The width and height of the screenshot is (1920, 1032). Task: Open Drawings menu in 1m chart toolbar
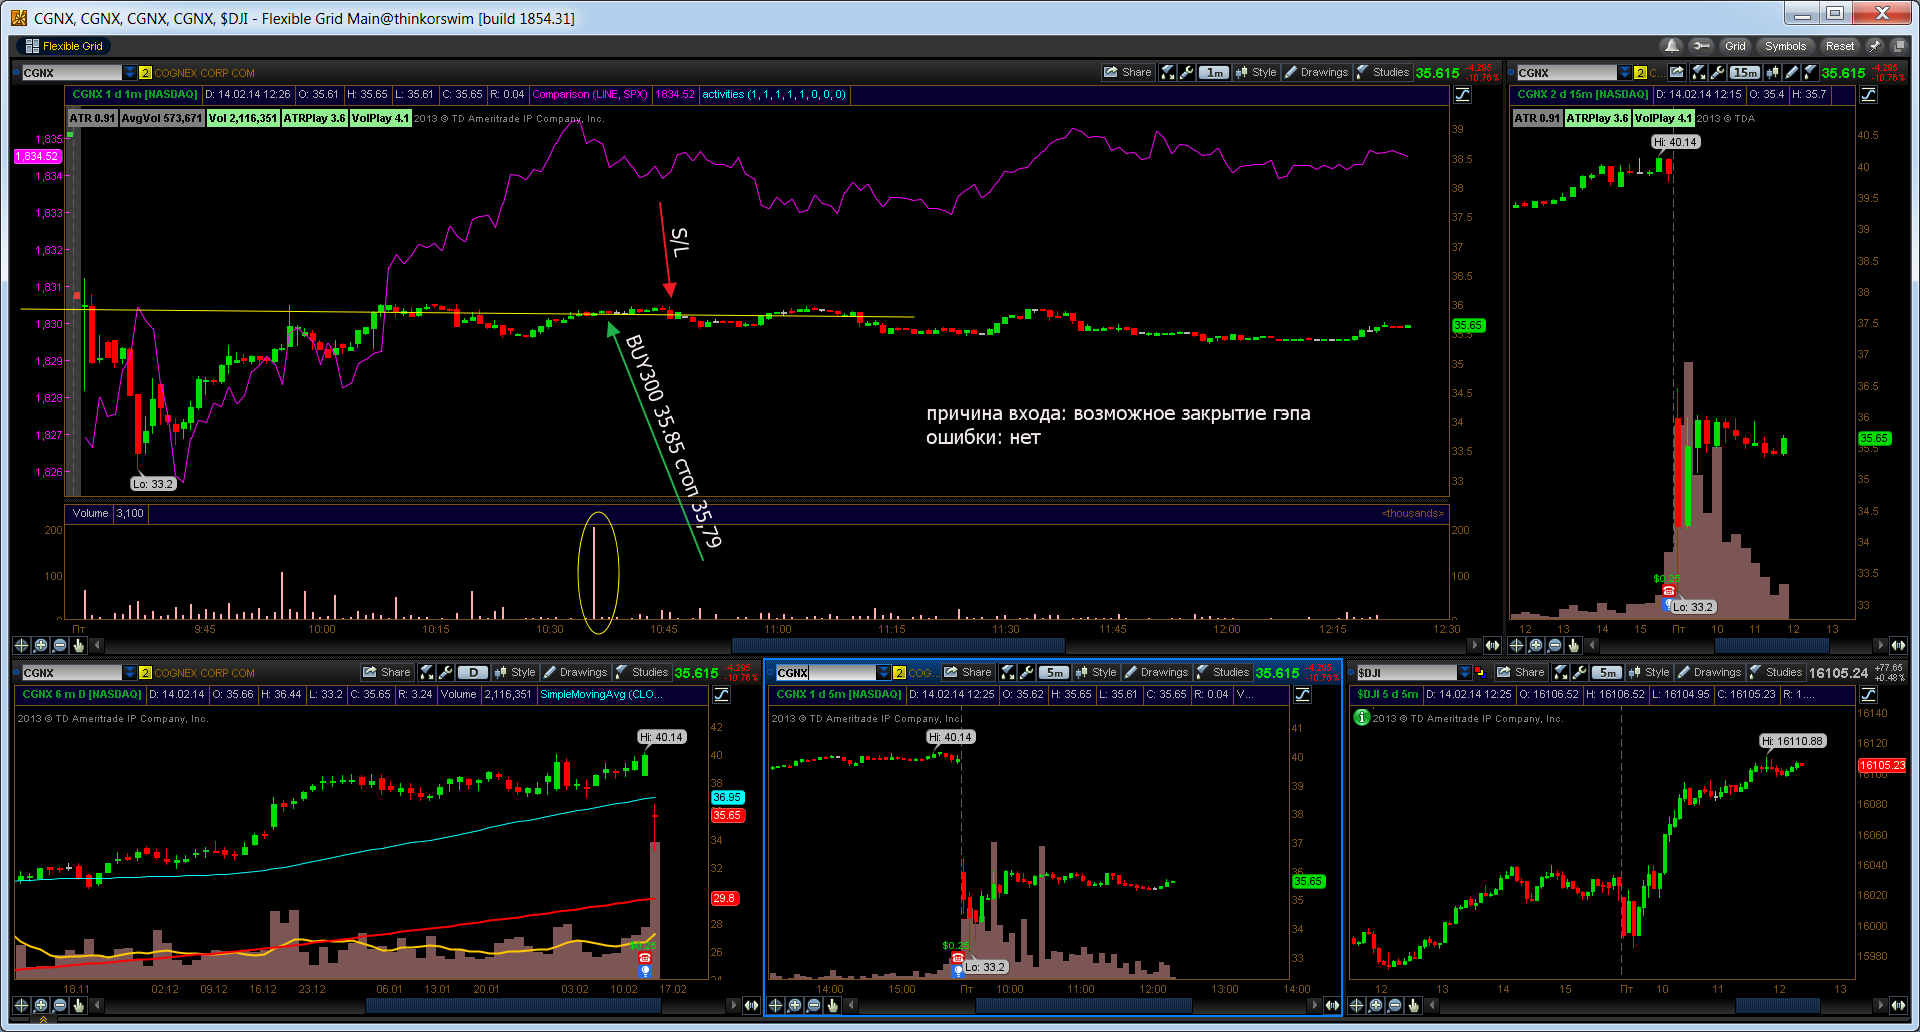coord(1316,72)
